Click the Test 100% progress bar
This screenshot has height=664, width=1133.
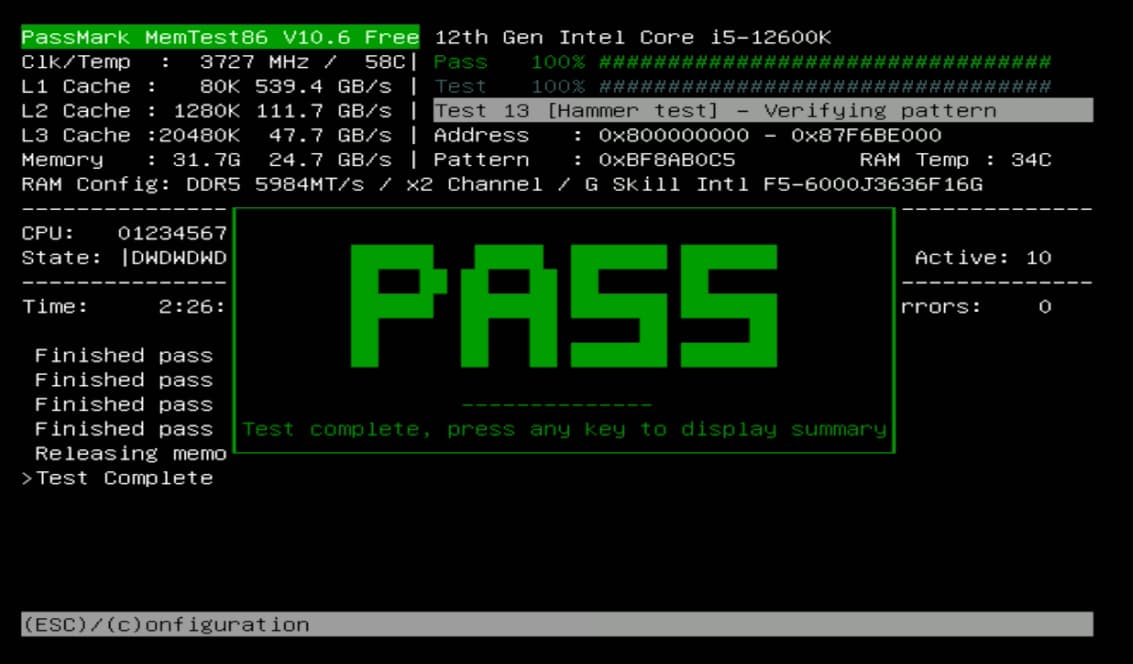(742, 87)
